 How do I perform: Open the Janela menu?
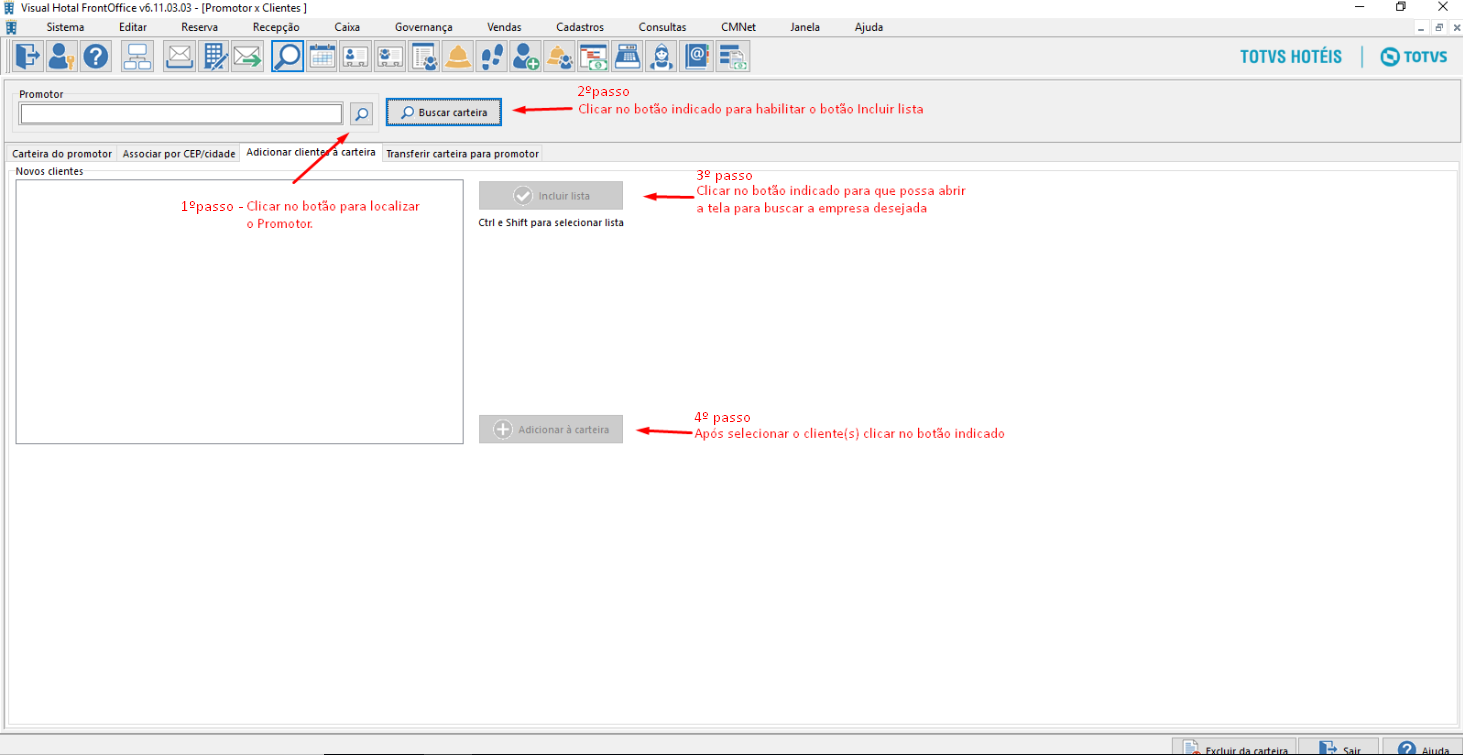pos(805,27)
